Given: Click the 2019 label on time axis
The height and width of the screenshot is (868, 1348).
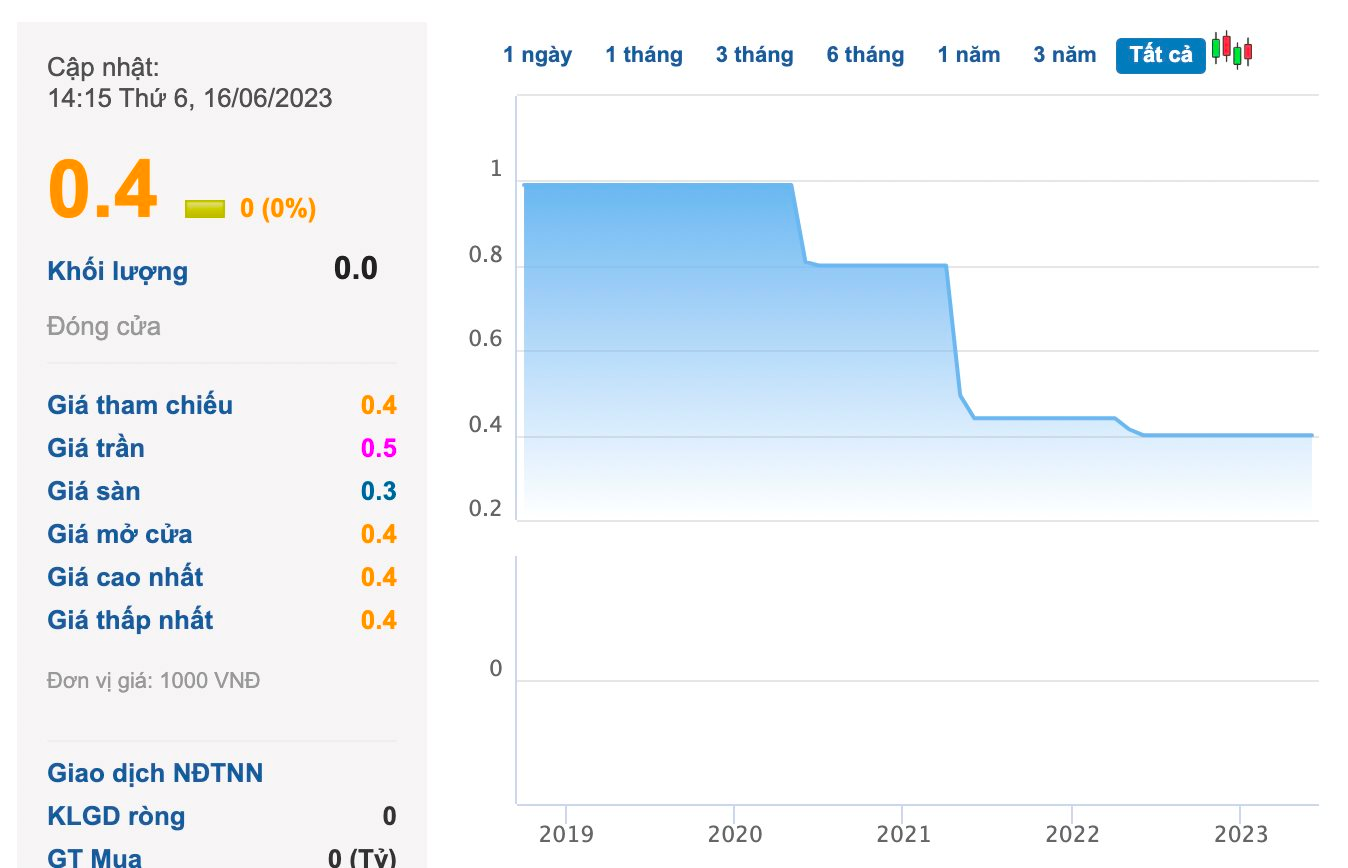Looking at the screenshot, I should coord(566,834).
